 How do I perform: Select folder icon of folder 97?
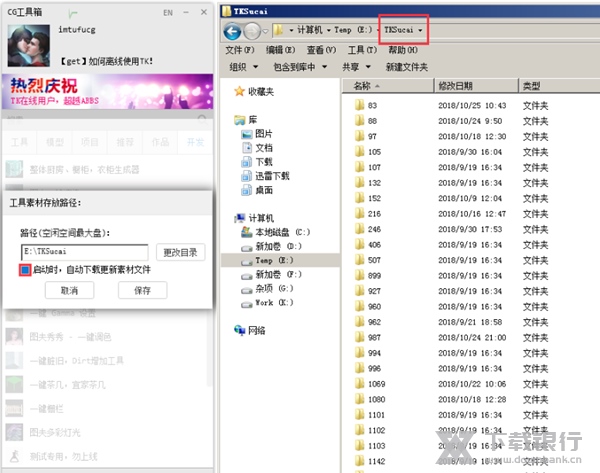[359, 136]
